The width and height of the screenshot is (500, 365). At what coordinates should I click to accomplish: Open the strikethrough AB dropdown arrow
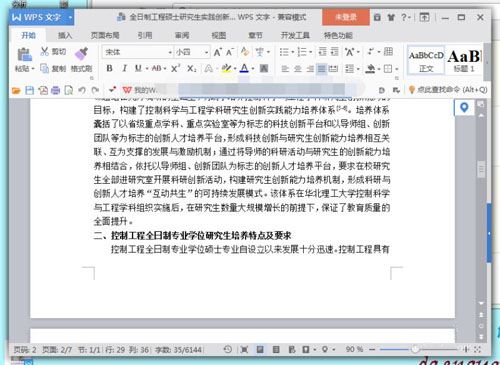pyautogui.click(x=165, y=69)
